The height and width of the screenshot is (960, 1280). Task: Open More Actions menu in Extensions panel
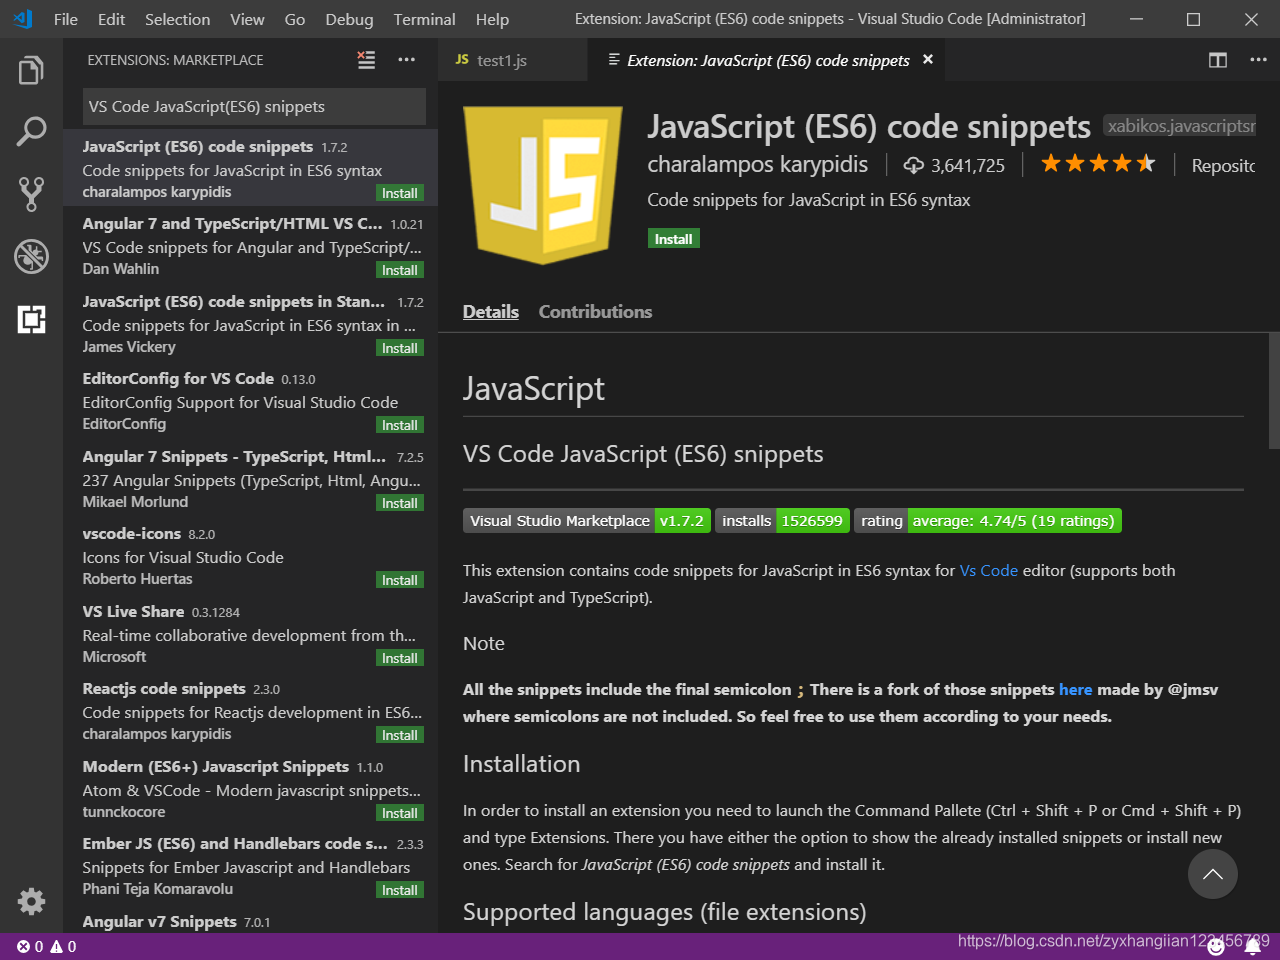(x=407, y=60)
